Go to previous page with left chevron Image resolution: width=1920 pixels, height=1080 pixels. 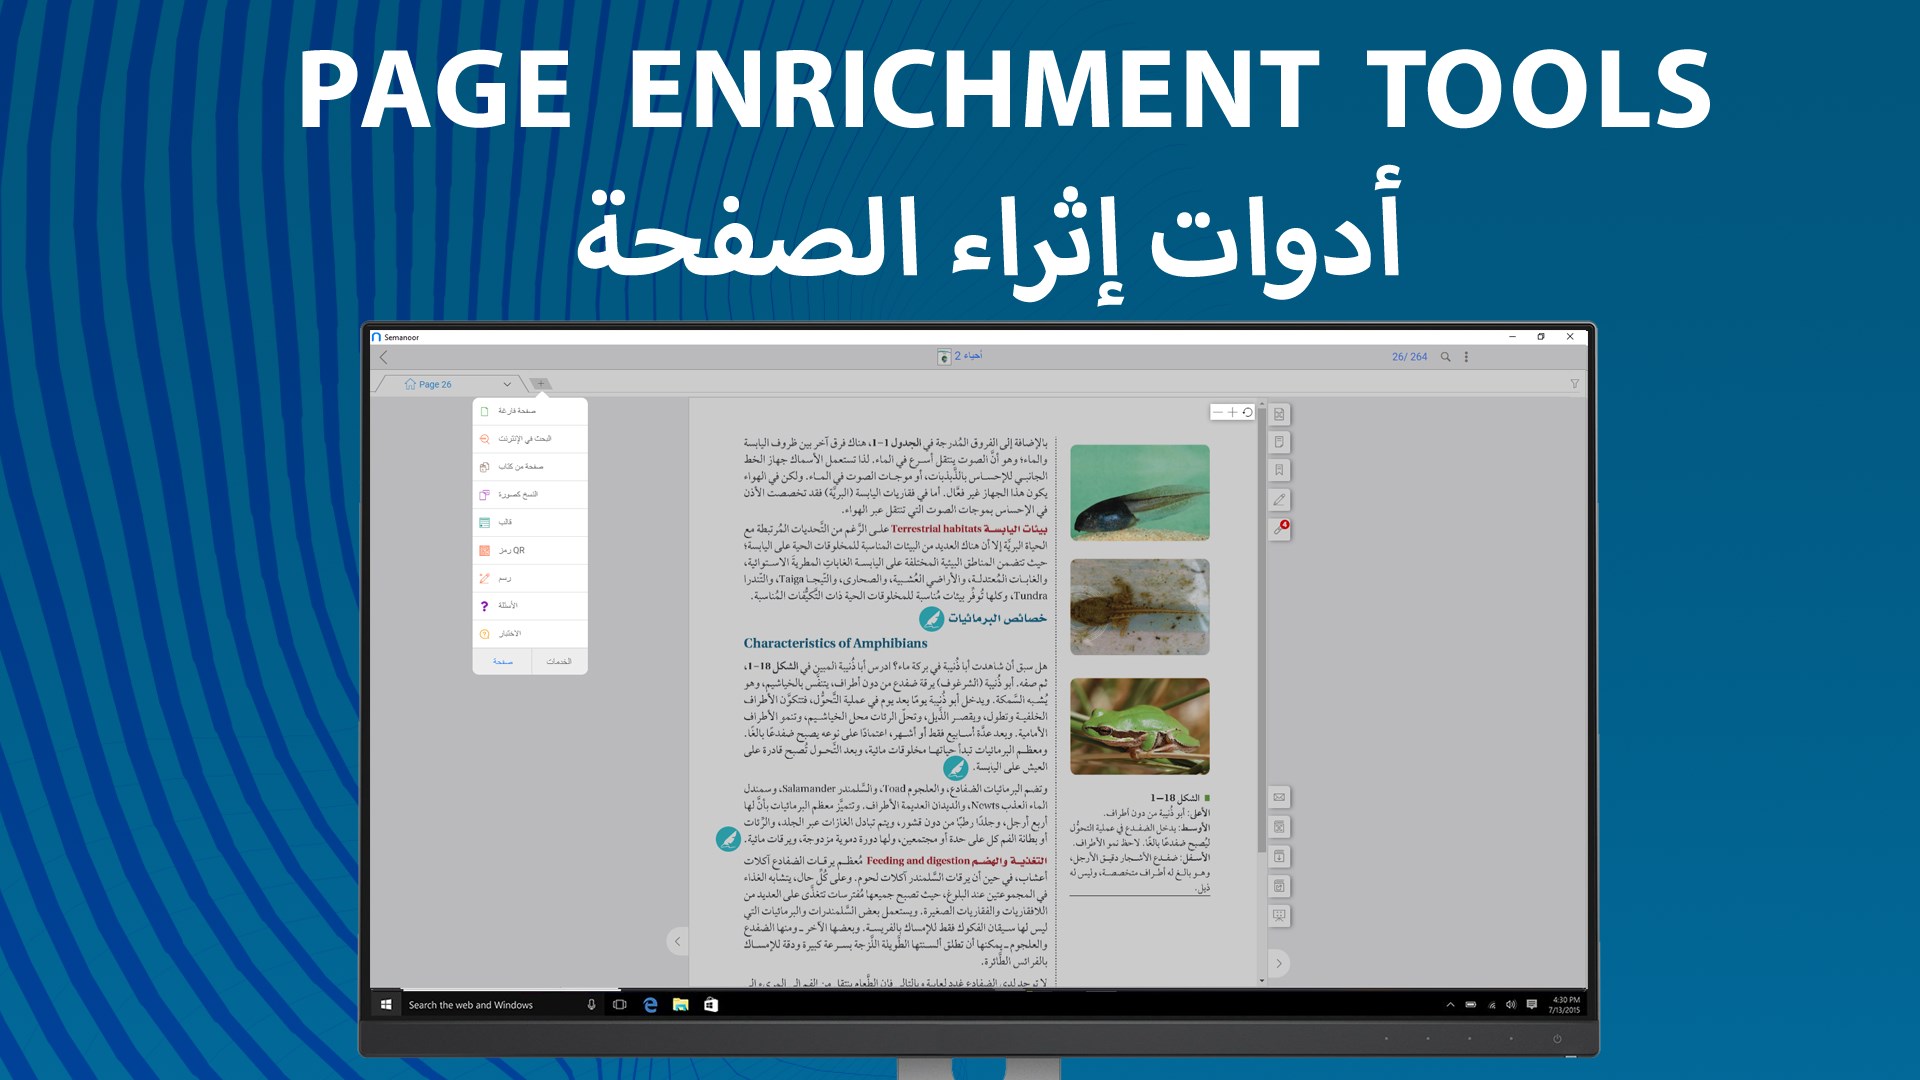coord(677,941)
